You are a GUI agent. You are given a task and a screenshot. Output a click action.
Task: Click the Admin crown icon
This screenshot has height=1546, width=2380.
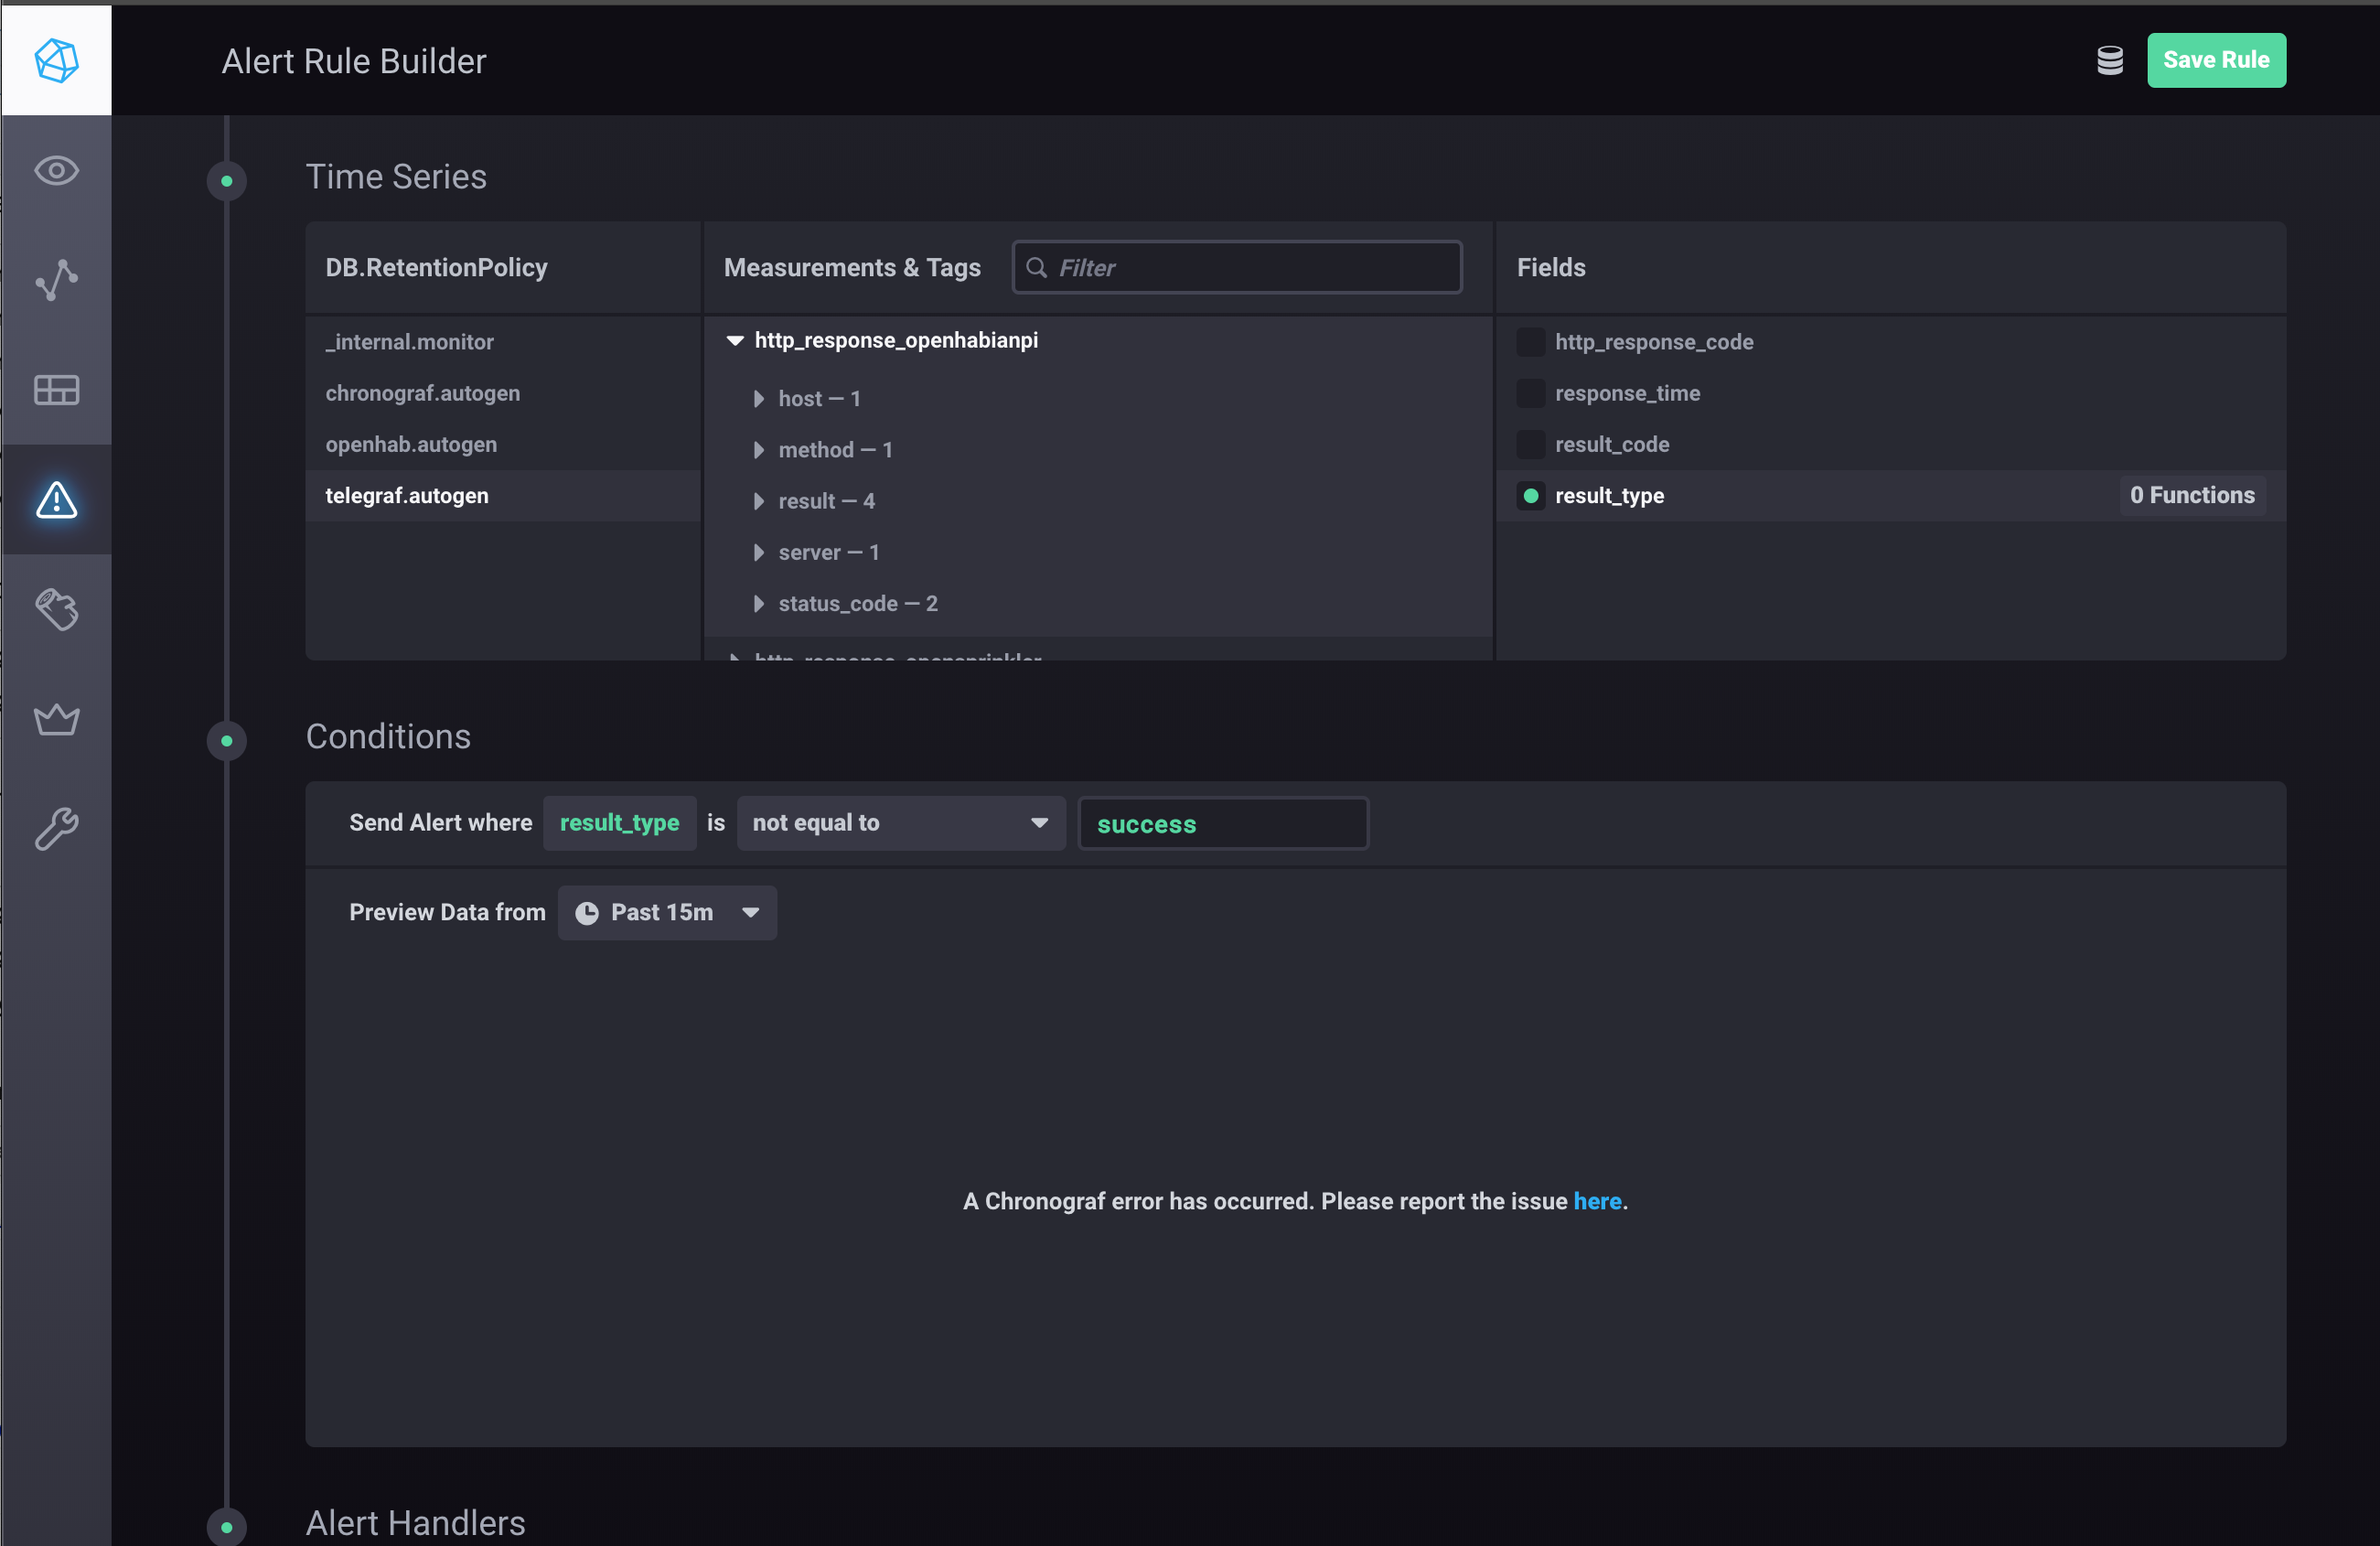56,719
